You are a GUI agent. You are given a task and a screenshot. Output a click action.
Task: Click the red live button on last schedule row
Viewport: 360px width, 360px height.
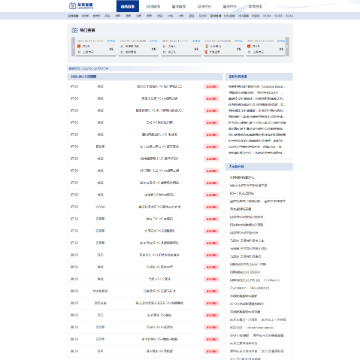(212, 351)
